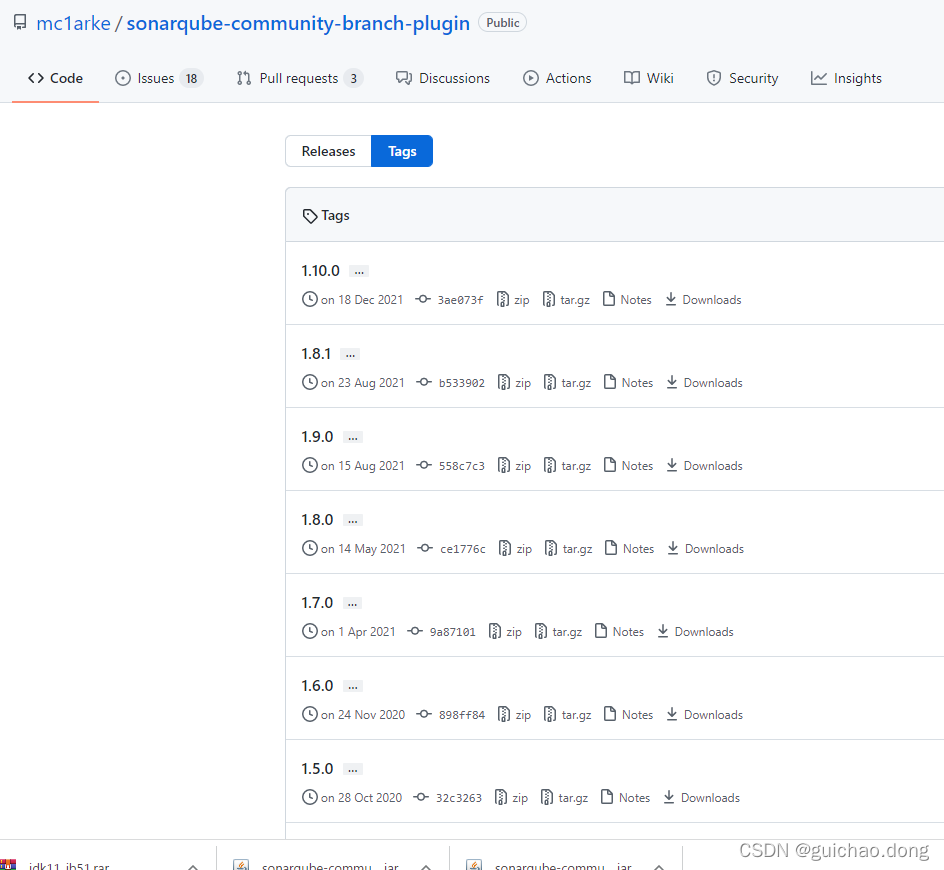The image size is (944, 870).
Task: Click the Notes icon for tag 1.8.1
Action: [x=610, y=382]
